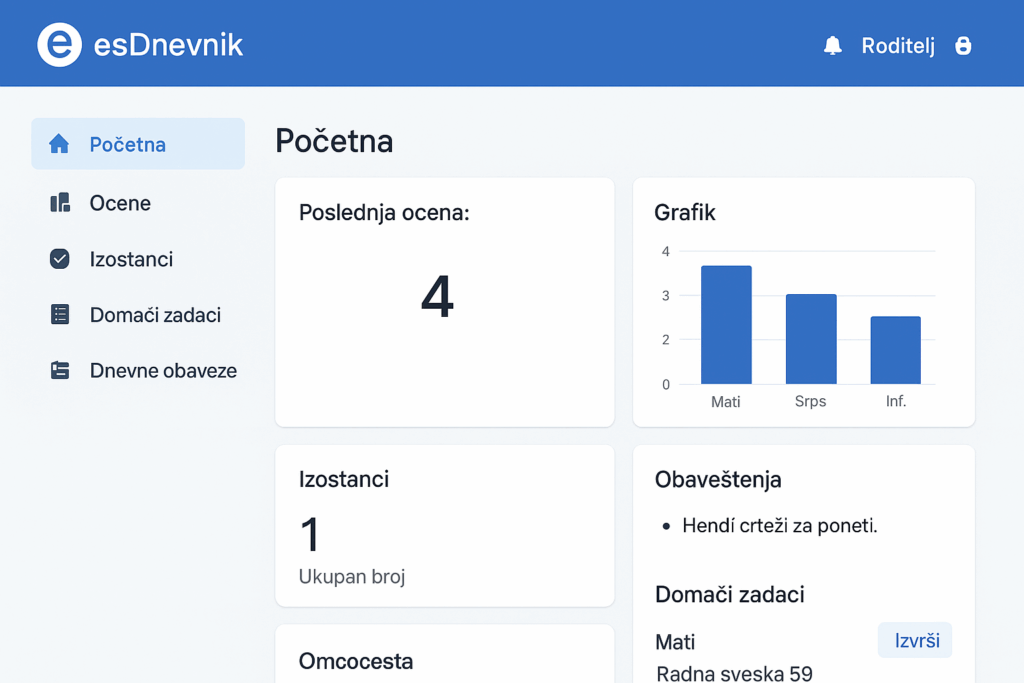
Task: Click the Izostanci card heading
Action: click(344, 479)
